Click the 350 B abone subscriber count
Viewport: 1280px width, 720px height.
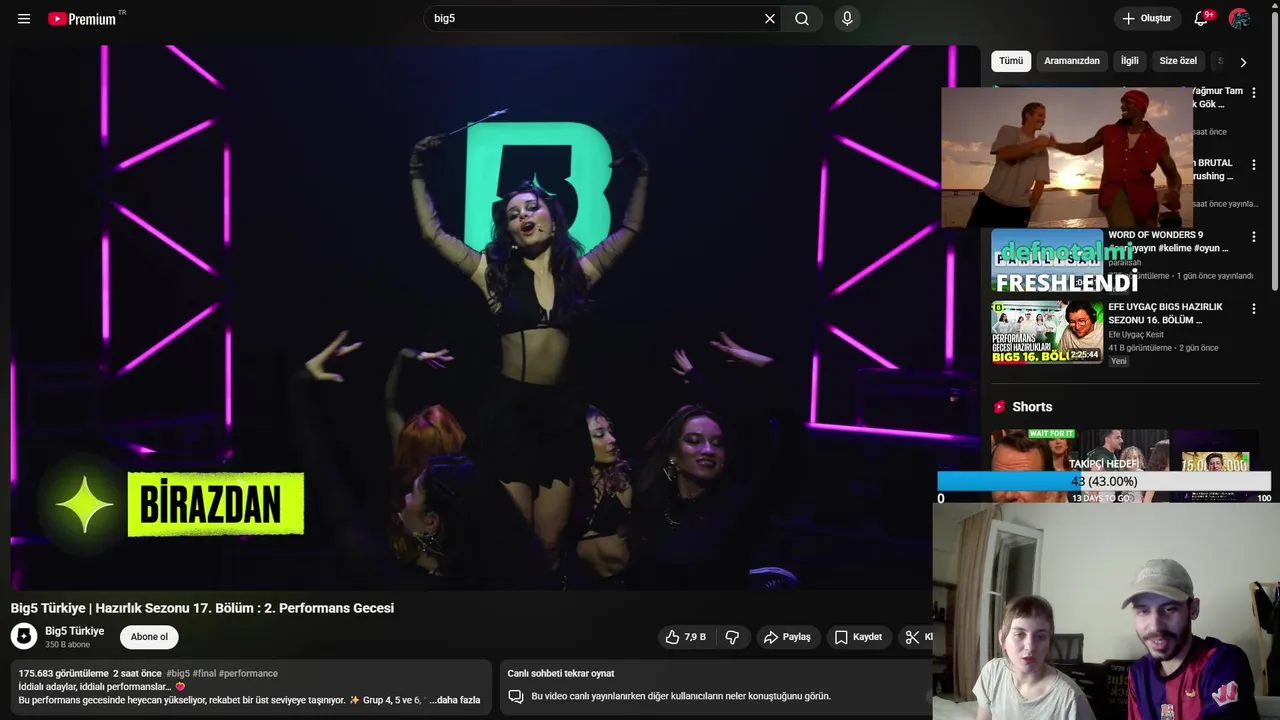point(67,645)
